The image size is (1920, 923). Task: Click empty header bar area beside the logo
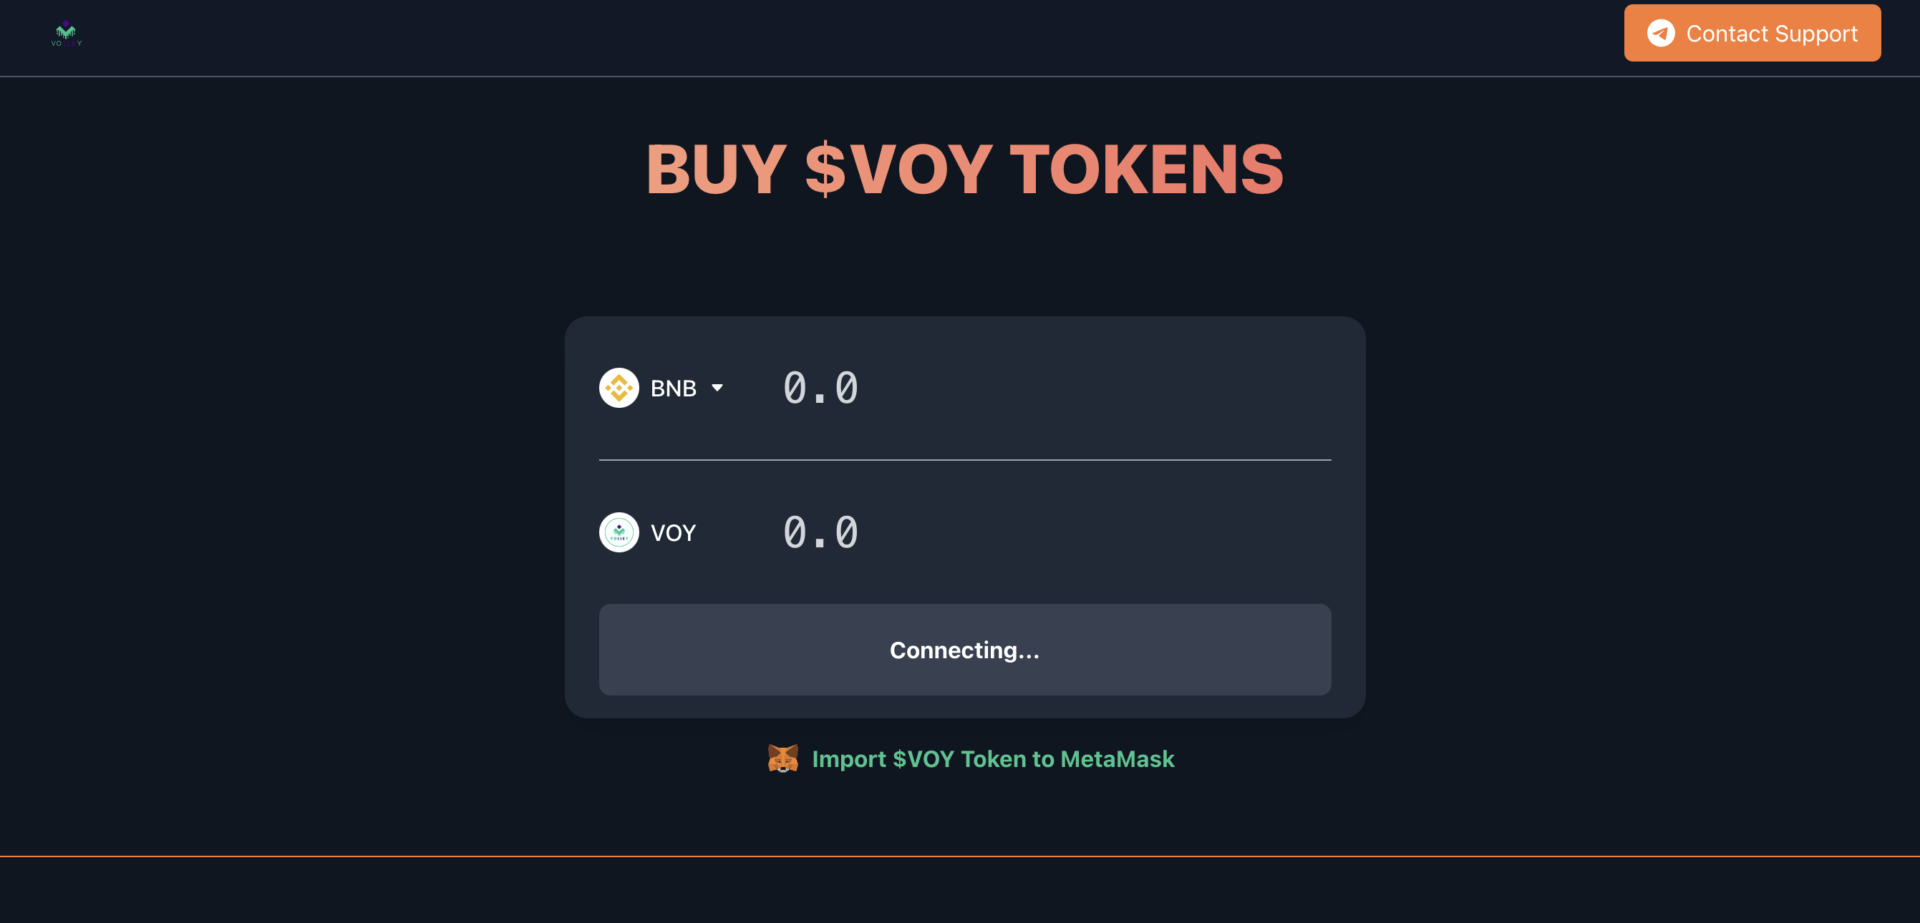pyautogui.click(x=800, y=38)
